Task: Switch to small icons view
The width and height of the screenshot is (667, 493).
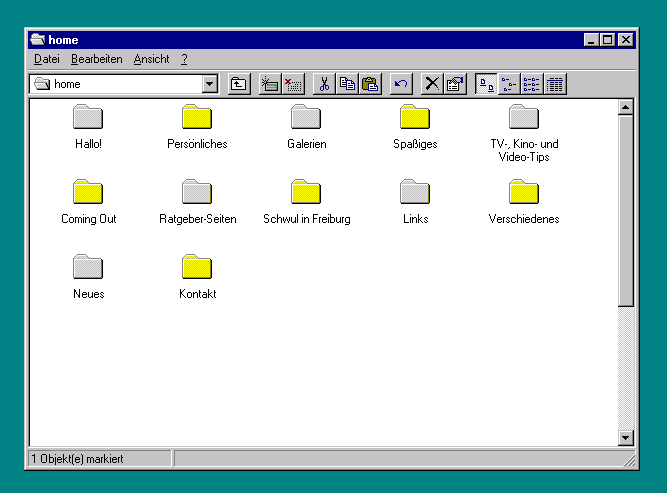Action: [x=509, y=84]
